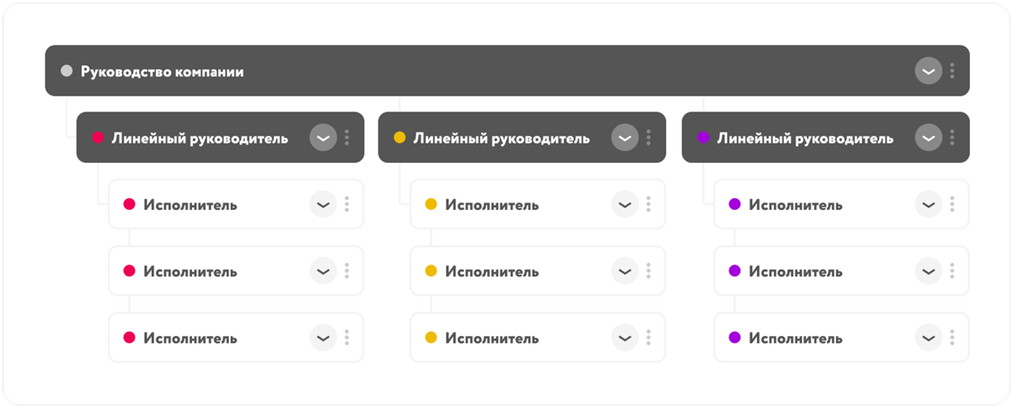Open three-dot menu of the middle yellow Исполнитель
Viewport: 1013px width, 408px height.
tap(648, 271)
